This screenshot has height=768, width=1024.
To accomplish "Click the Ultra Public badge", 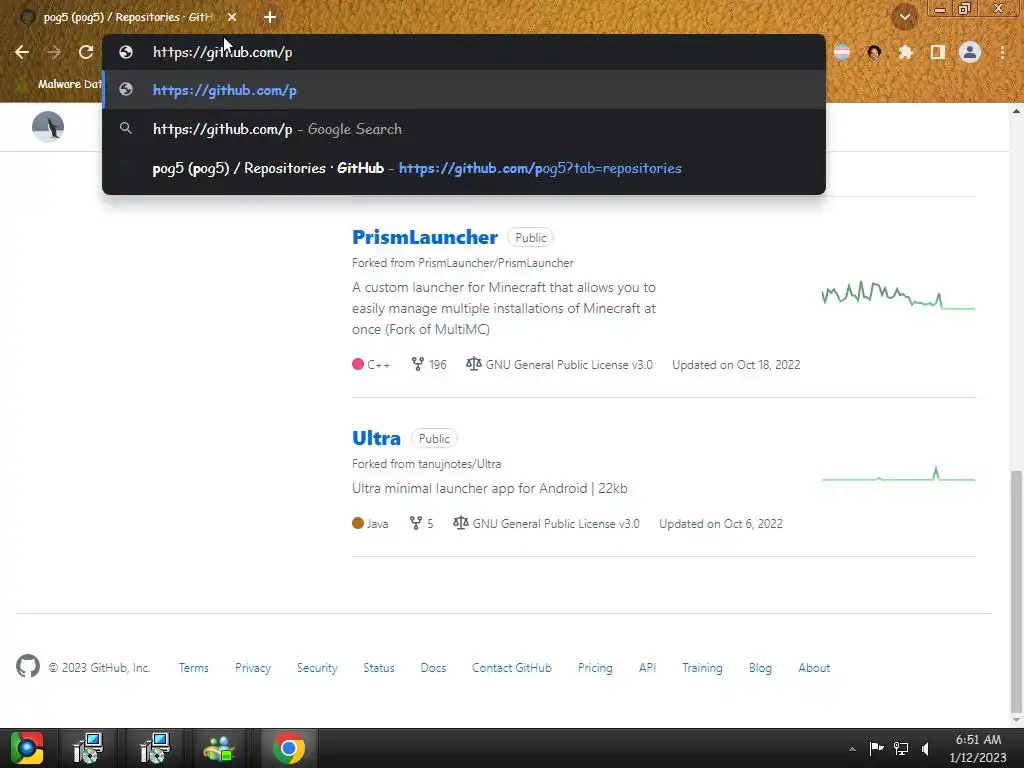I will [434, 439].
